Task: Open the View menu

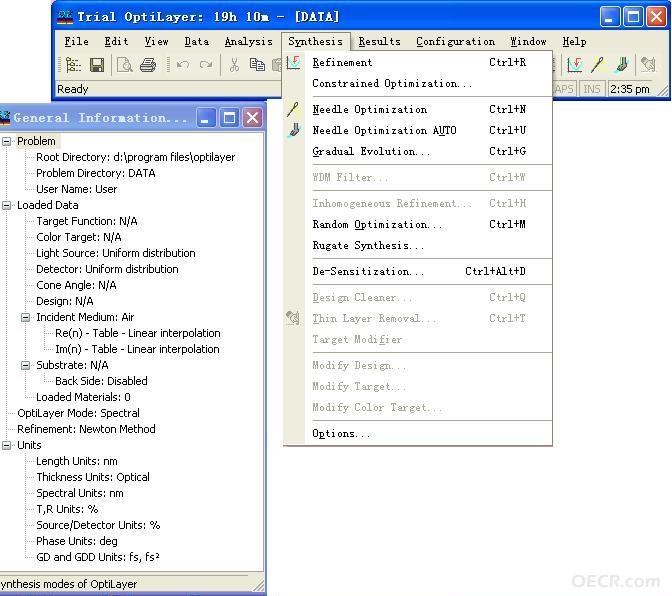Action: click(x=156, y=42)
